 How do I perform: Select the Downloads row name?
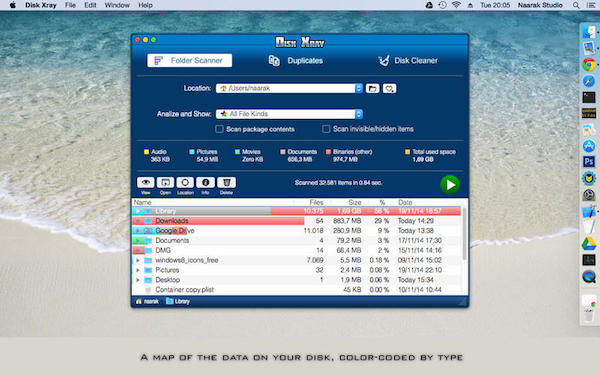tap(172, 221)
